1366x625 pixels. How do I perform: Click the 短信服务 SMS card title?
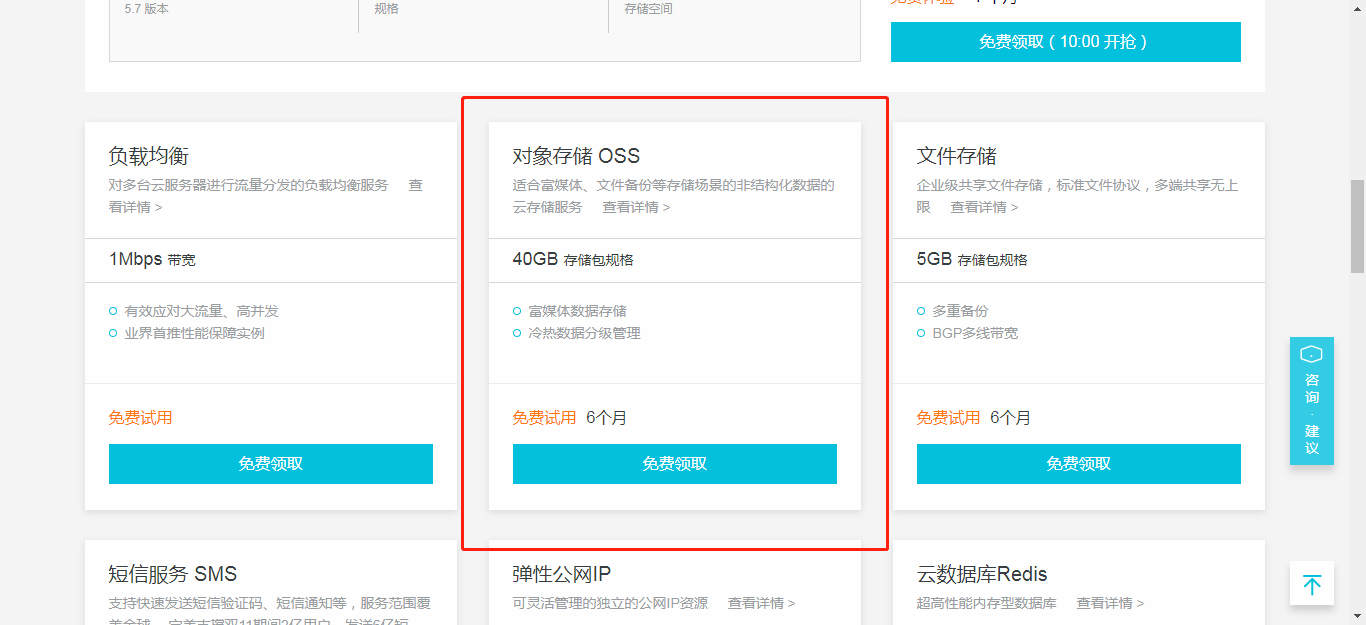click(173, 574)
